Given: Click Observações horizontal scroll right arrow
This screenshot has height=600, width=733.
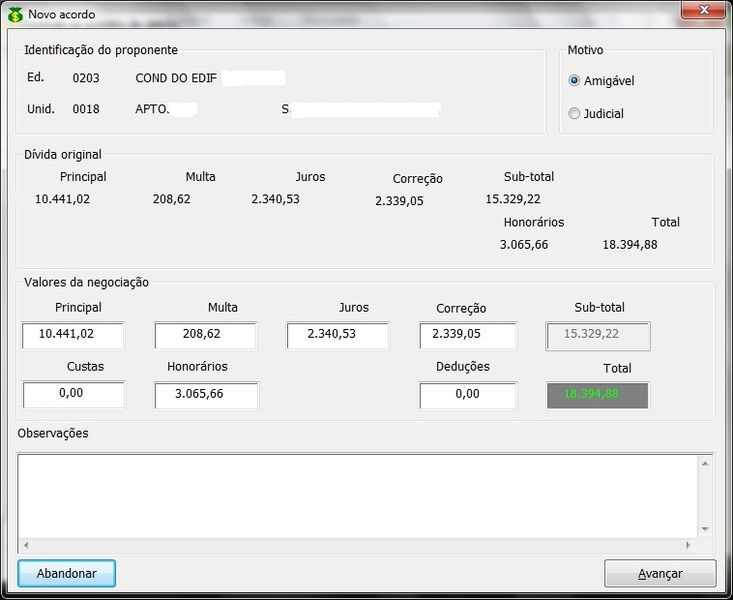Looking at the screenshot, I should (688, 545).
